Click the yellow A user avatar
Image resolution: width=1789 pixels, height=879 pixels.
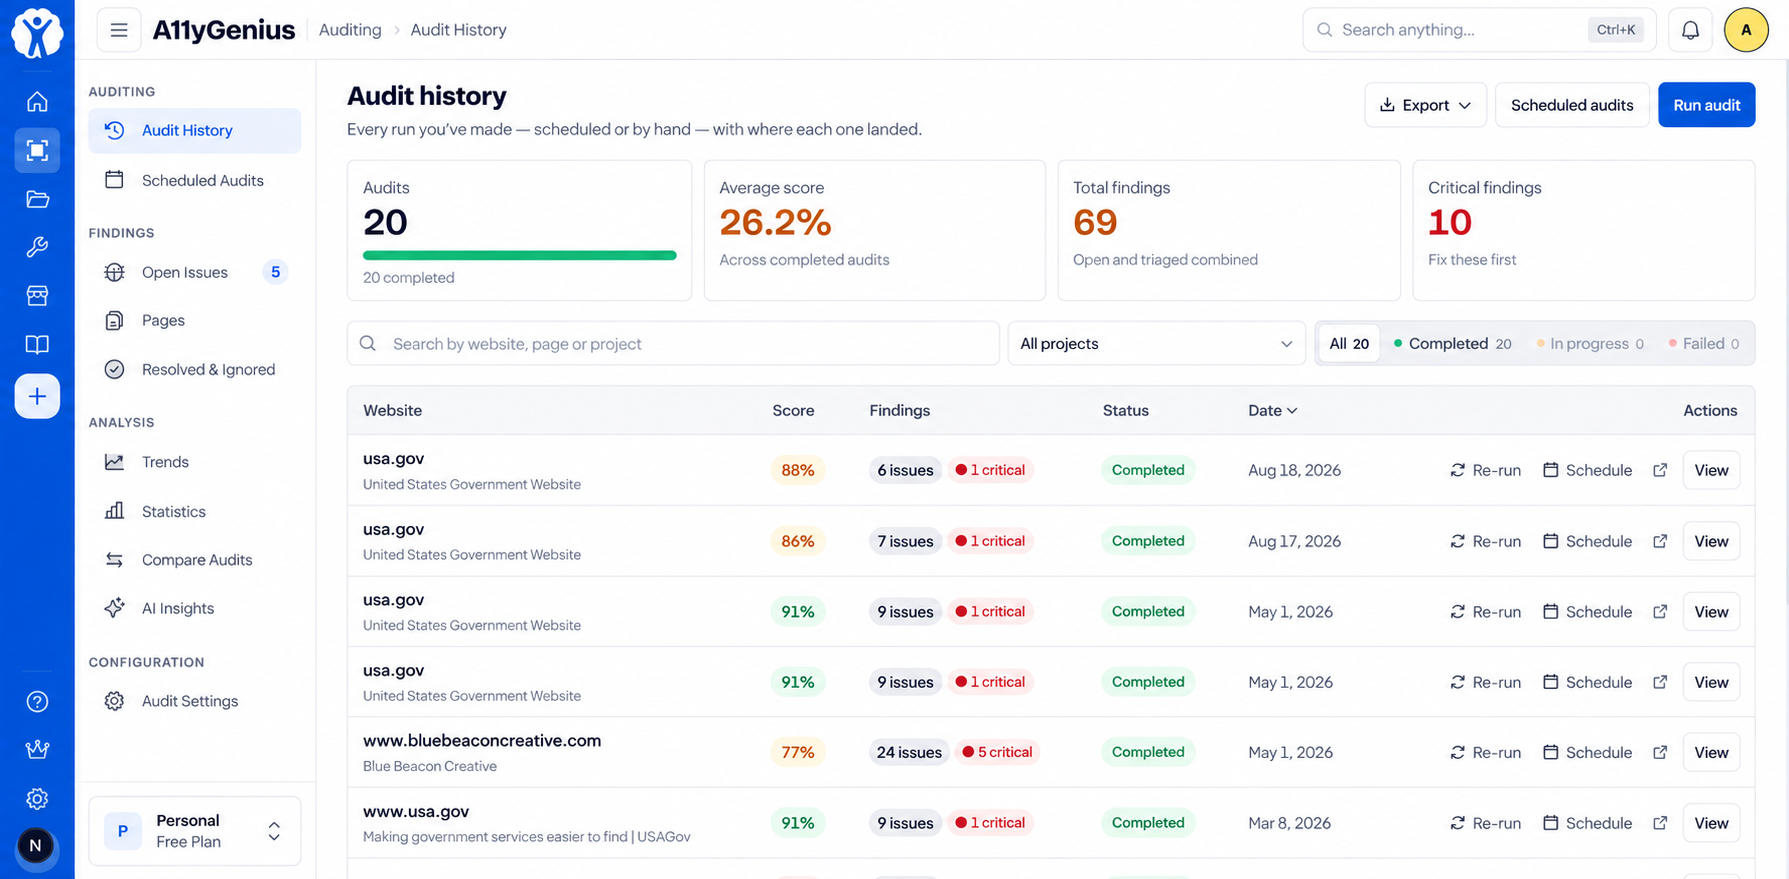[1746, 30]
